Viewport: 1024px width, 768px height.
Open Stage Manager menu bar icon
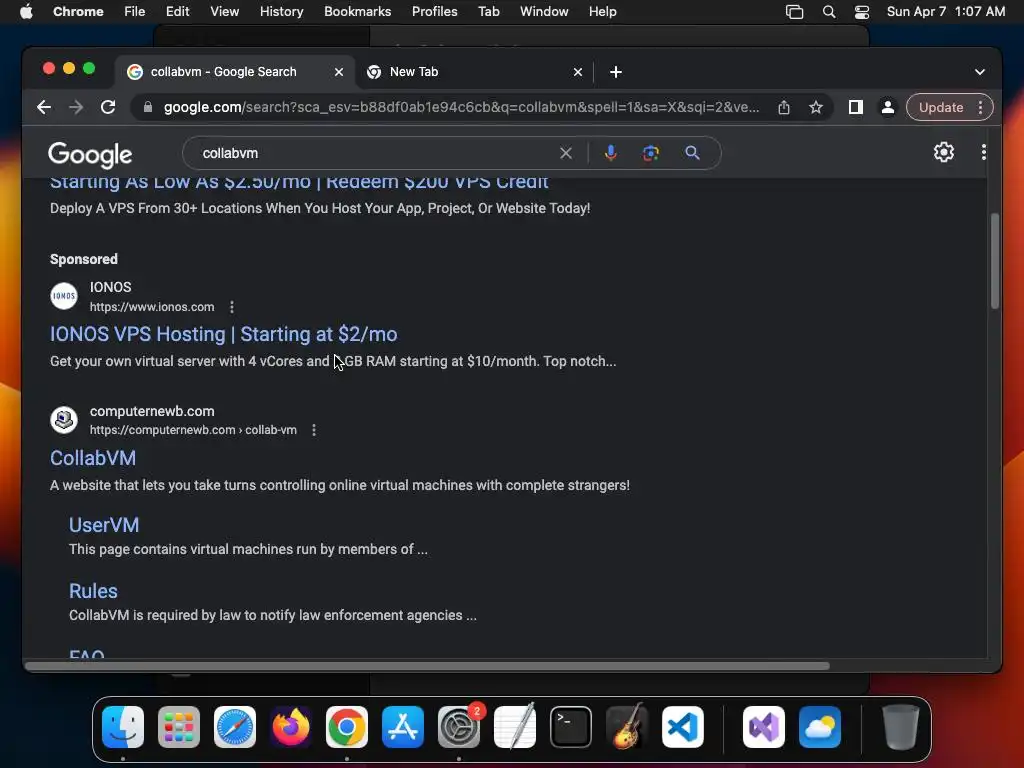(794, 12)
